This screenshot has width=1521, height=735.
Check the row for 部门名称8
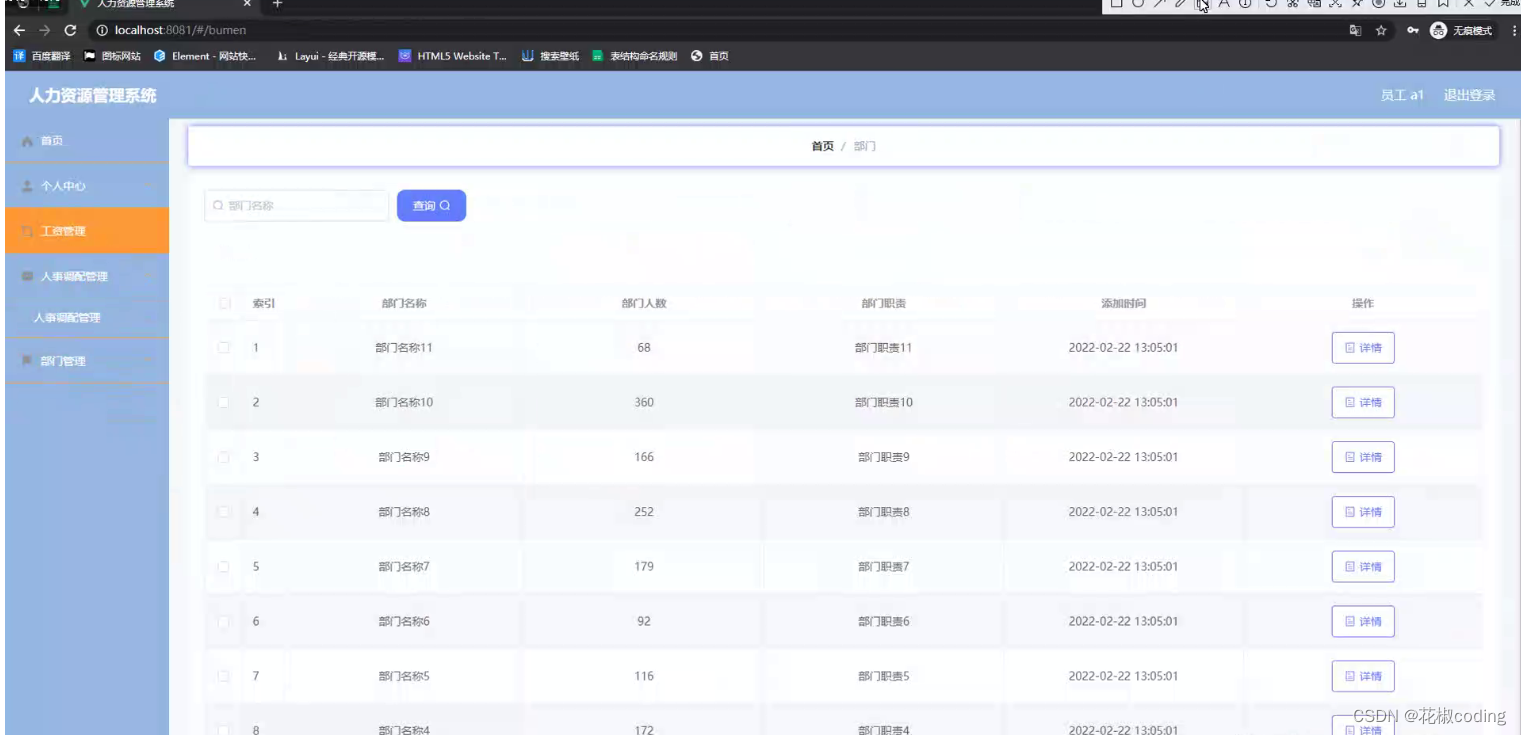[x=224, y=512]
